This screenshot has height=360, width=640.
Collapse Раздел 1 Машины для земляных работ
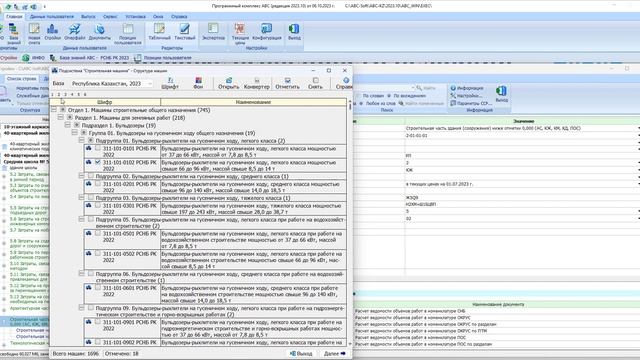pyautogui.click(x=61, y=118)
